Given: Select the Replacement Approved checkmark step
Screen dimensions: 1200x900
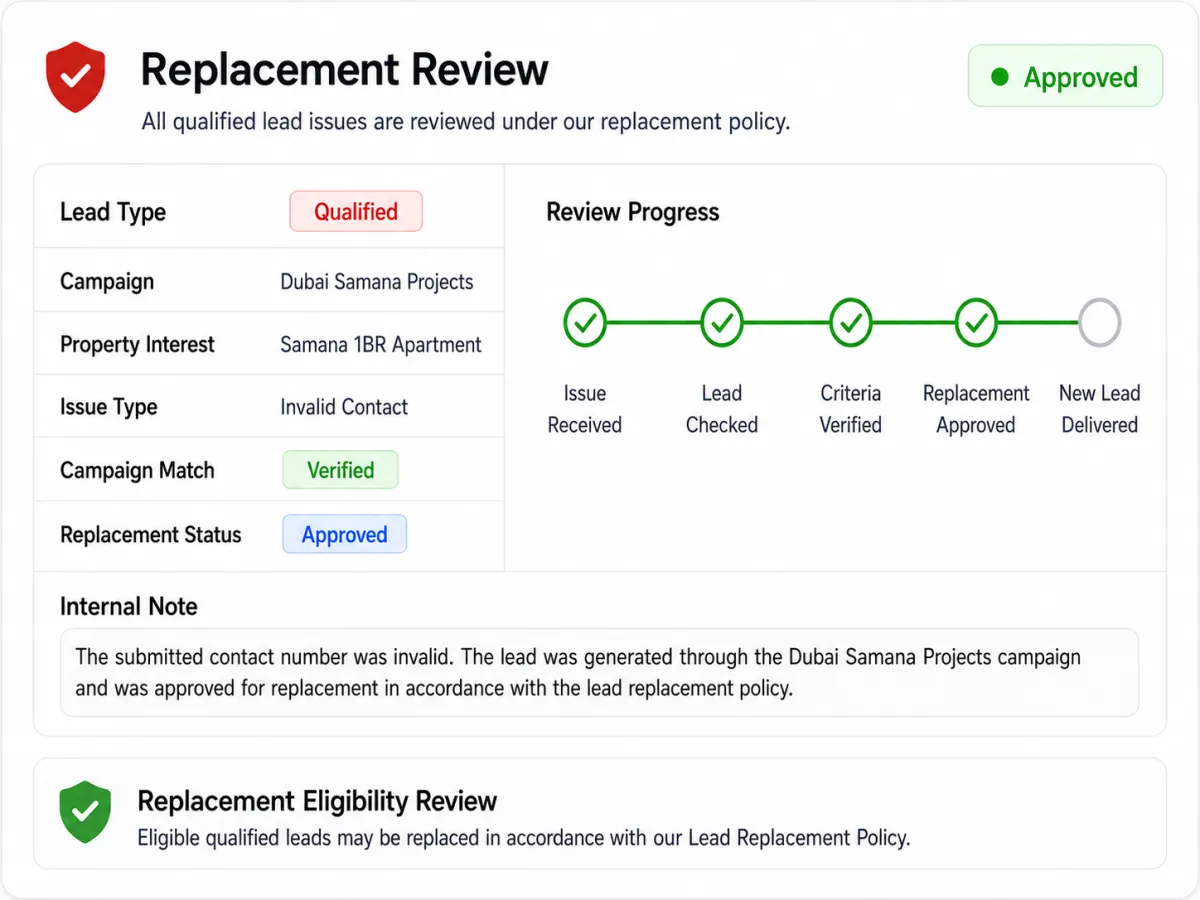Looking at the screenshot, I should point(976,323).
